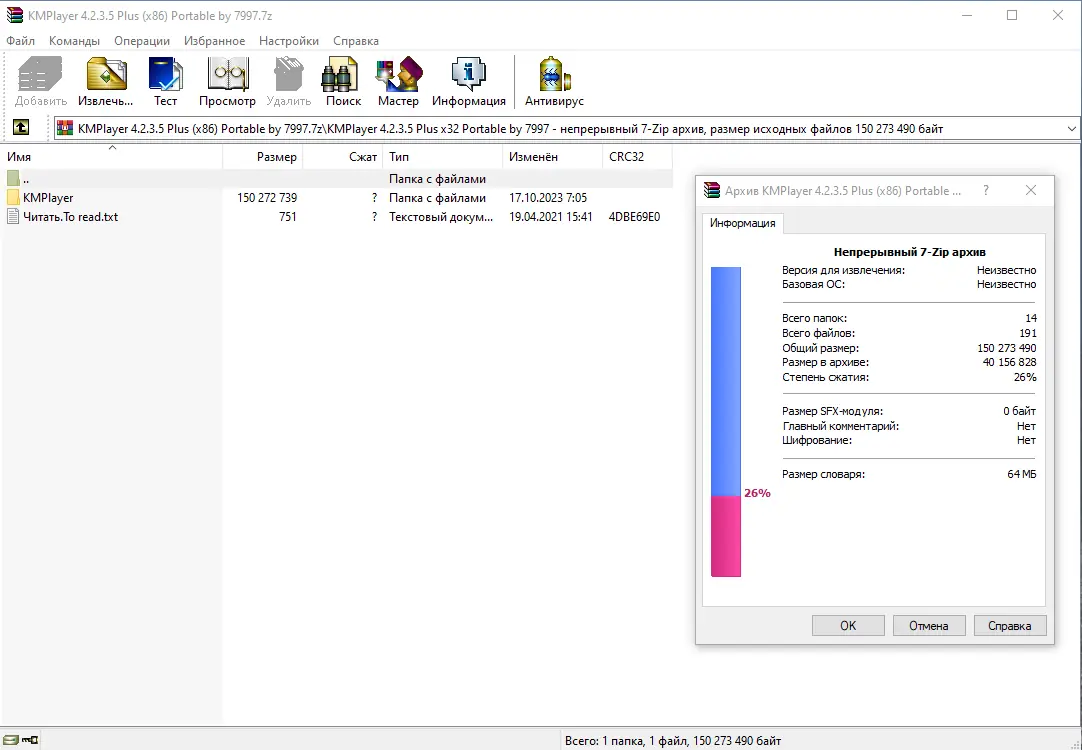Click the archive icon in the address bar
1082x750 pixels.
(66, 128)
